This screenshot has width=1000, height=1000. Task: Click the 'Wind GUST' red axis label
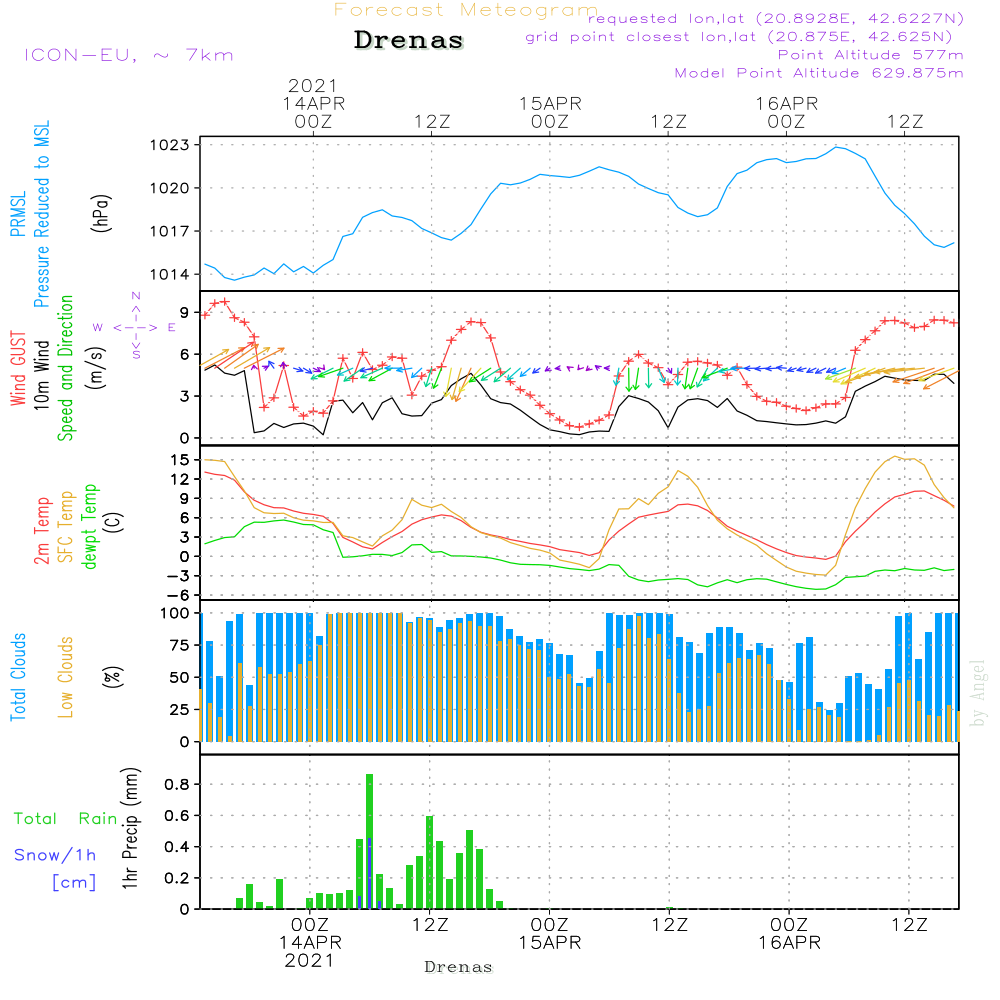[18, 368]
